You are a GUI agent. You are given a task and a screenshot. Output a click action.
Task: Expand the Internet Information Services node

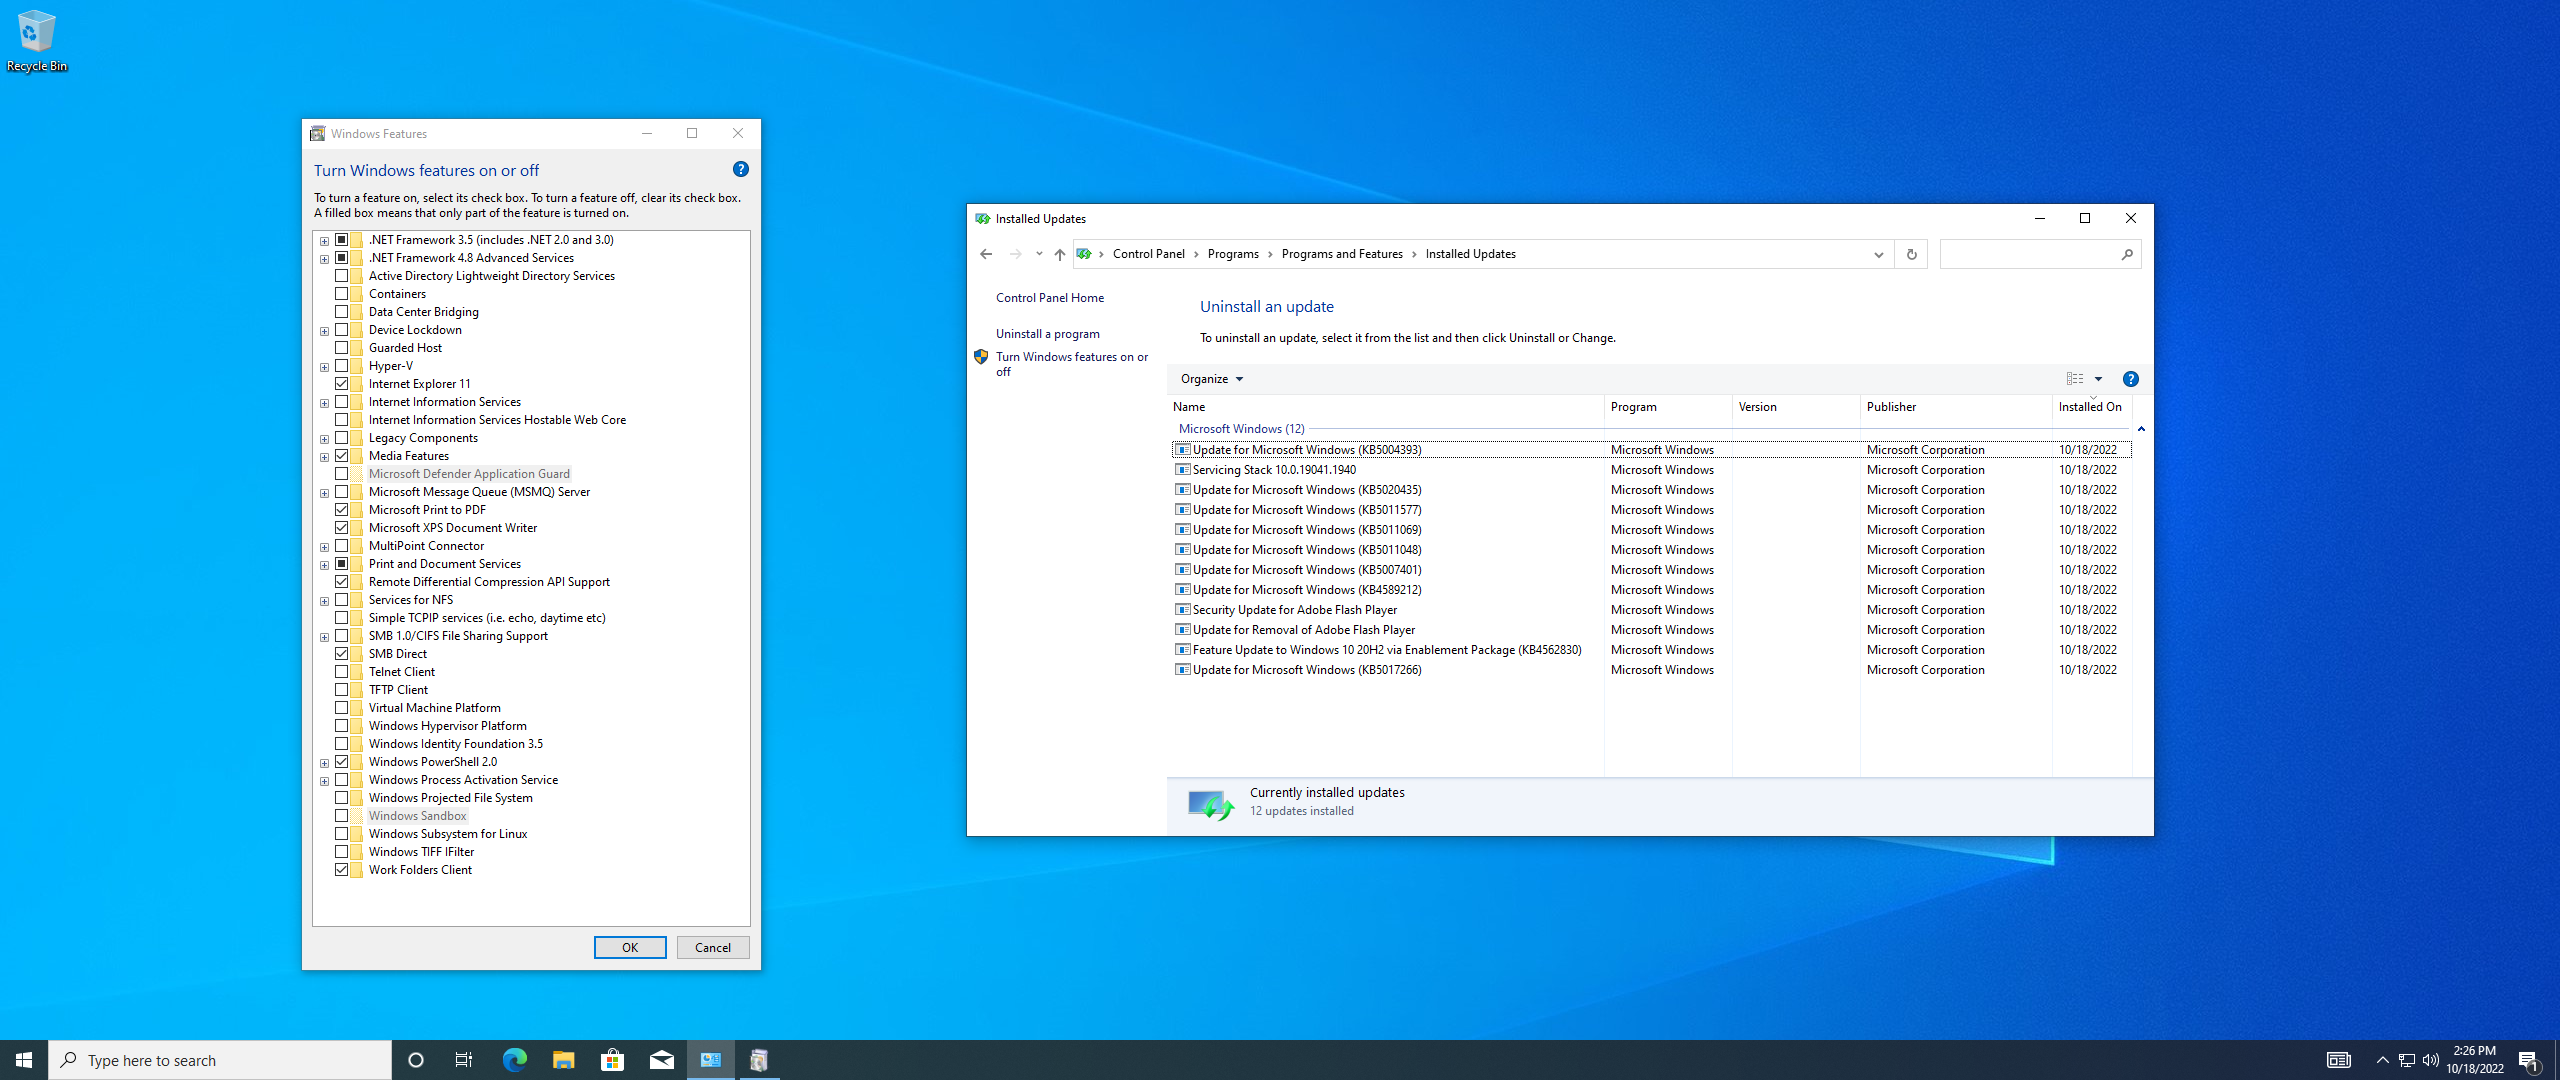click(324, 403)
